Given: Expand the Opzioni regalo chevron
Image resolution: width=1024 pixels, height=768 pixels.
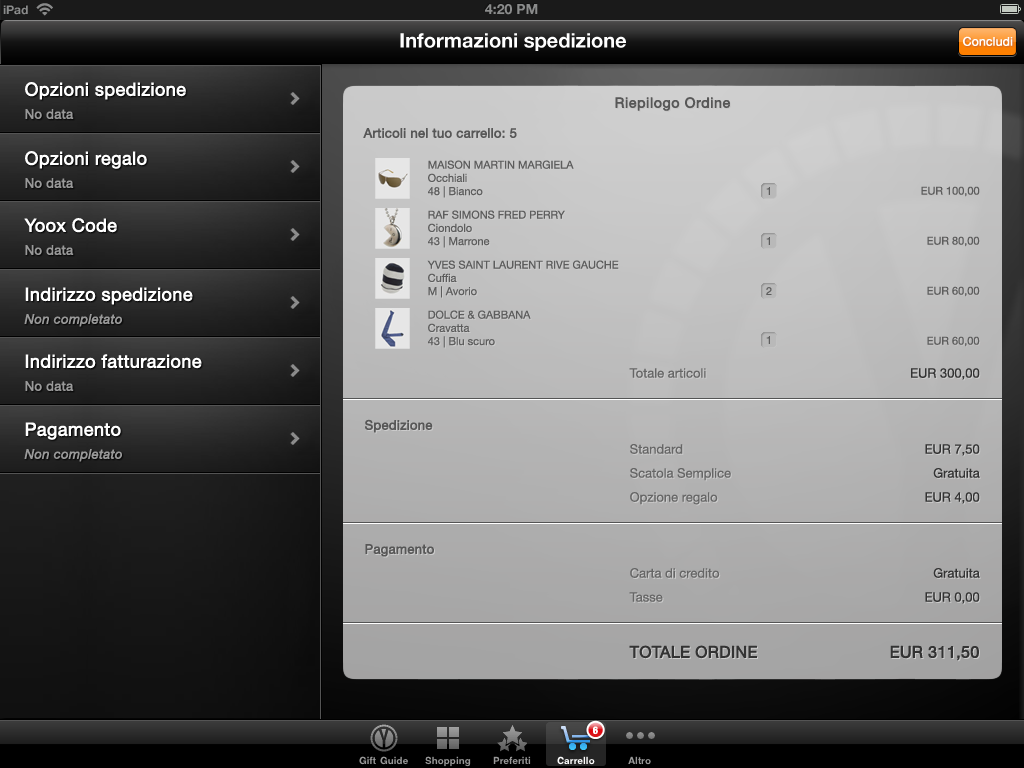Looking at the screenshot, I should [x=295, y=167].
